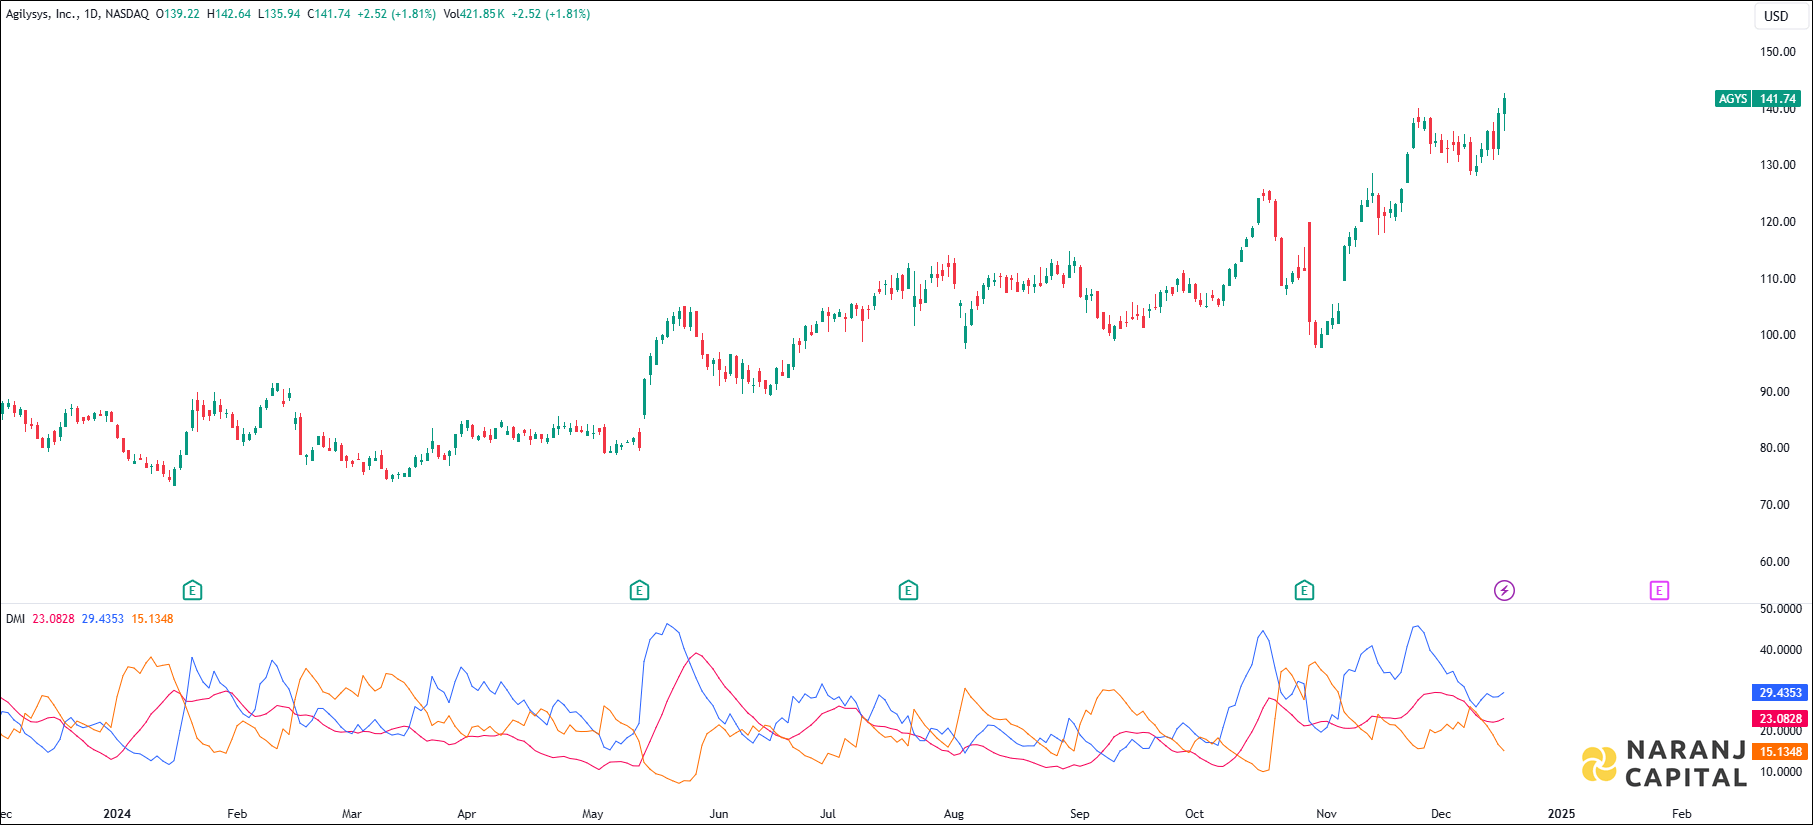Click the 141.74 last price label

(1778, 98)
